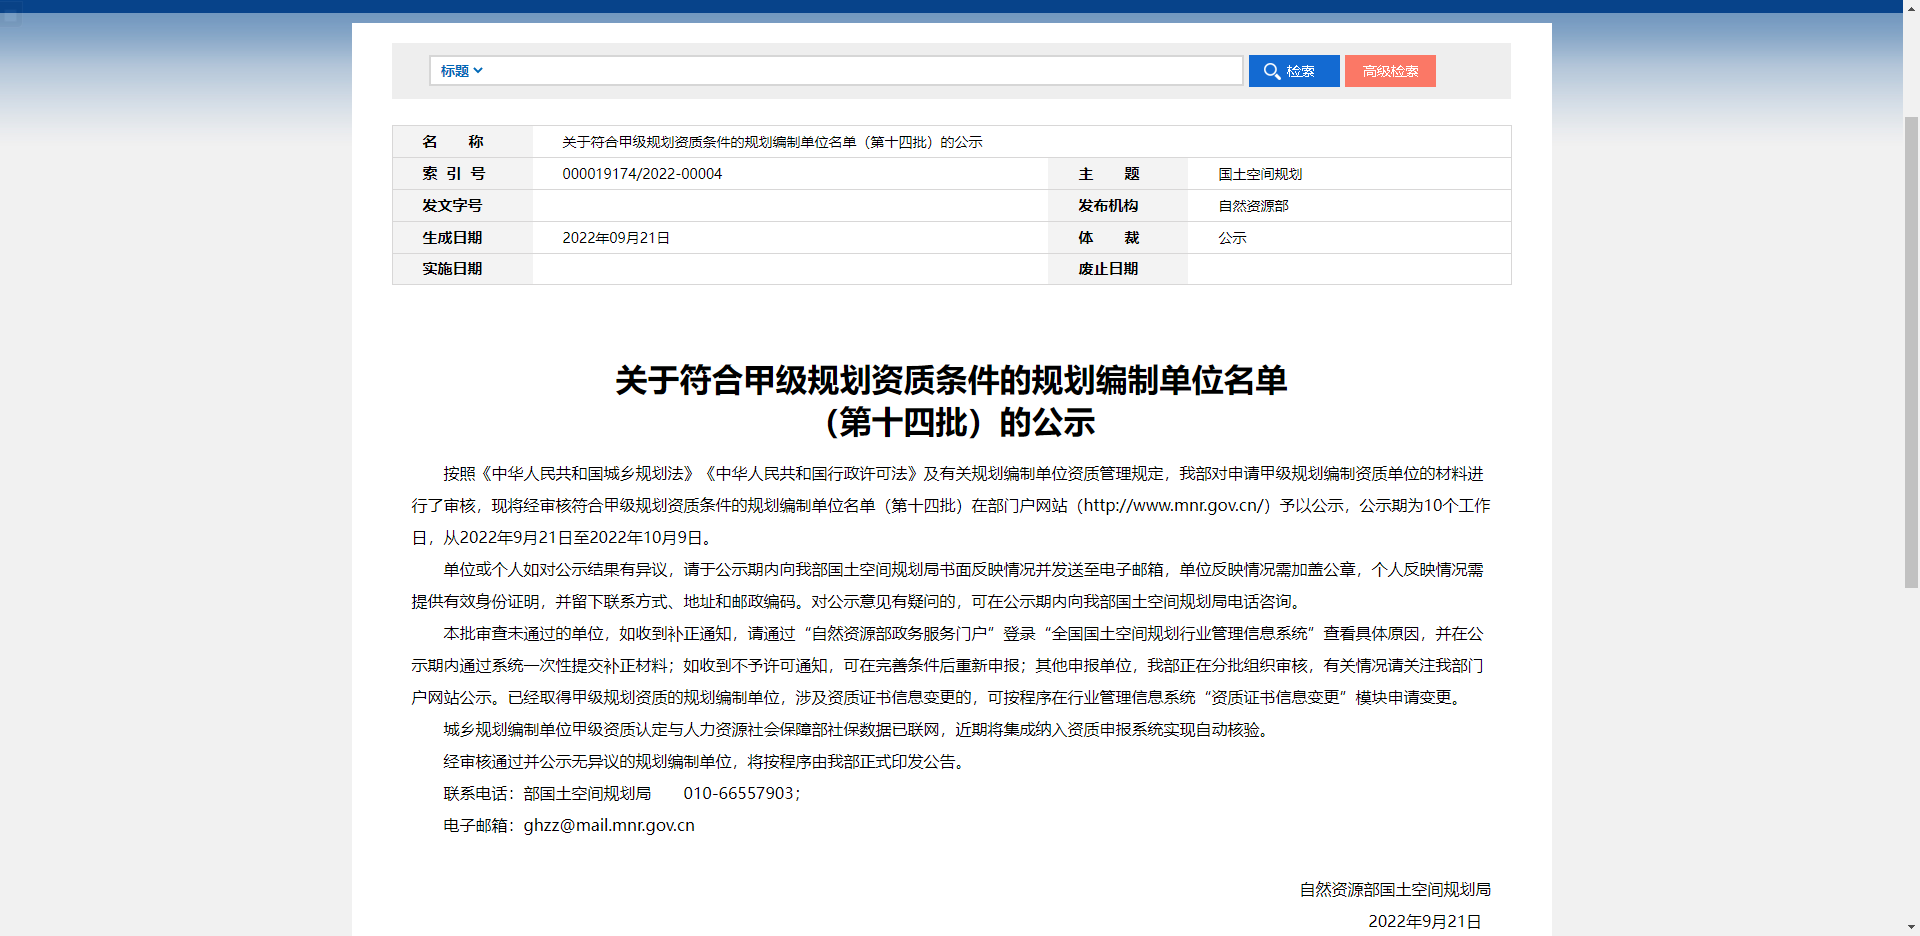Click the signature 自然资源部国土空间规划局
1920x936 pixels.
click(x=1394, y=889)
